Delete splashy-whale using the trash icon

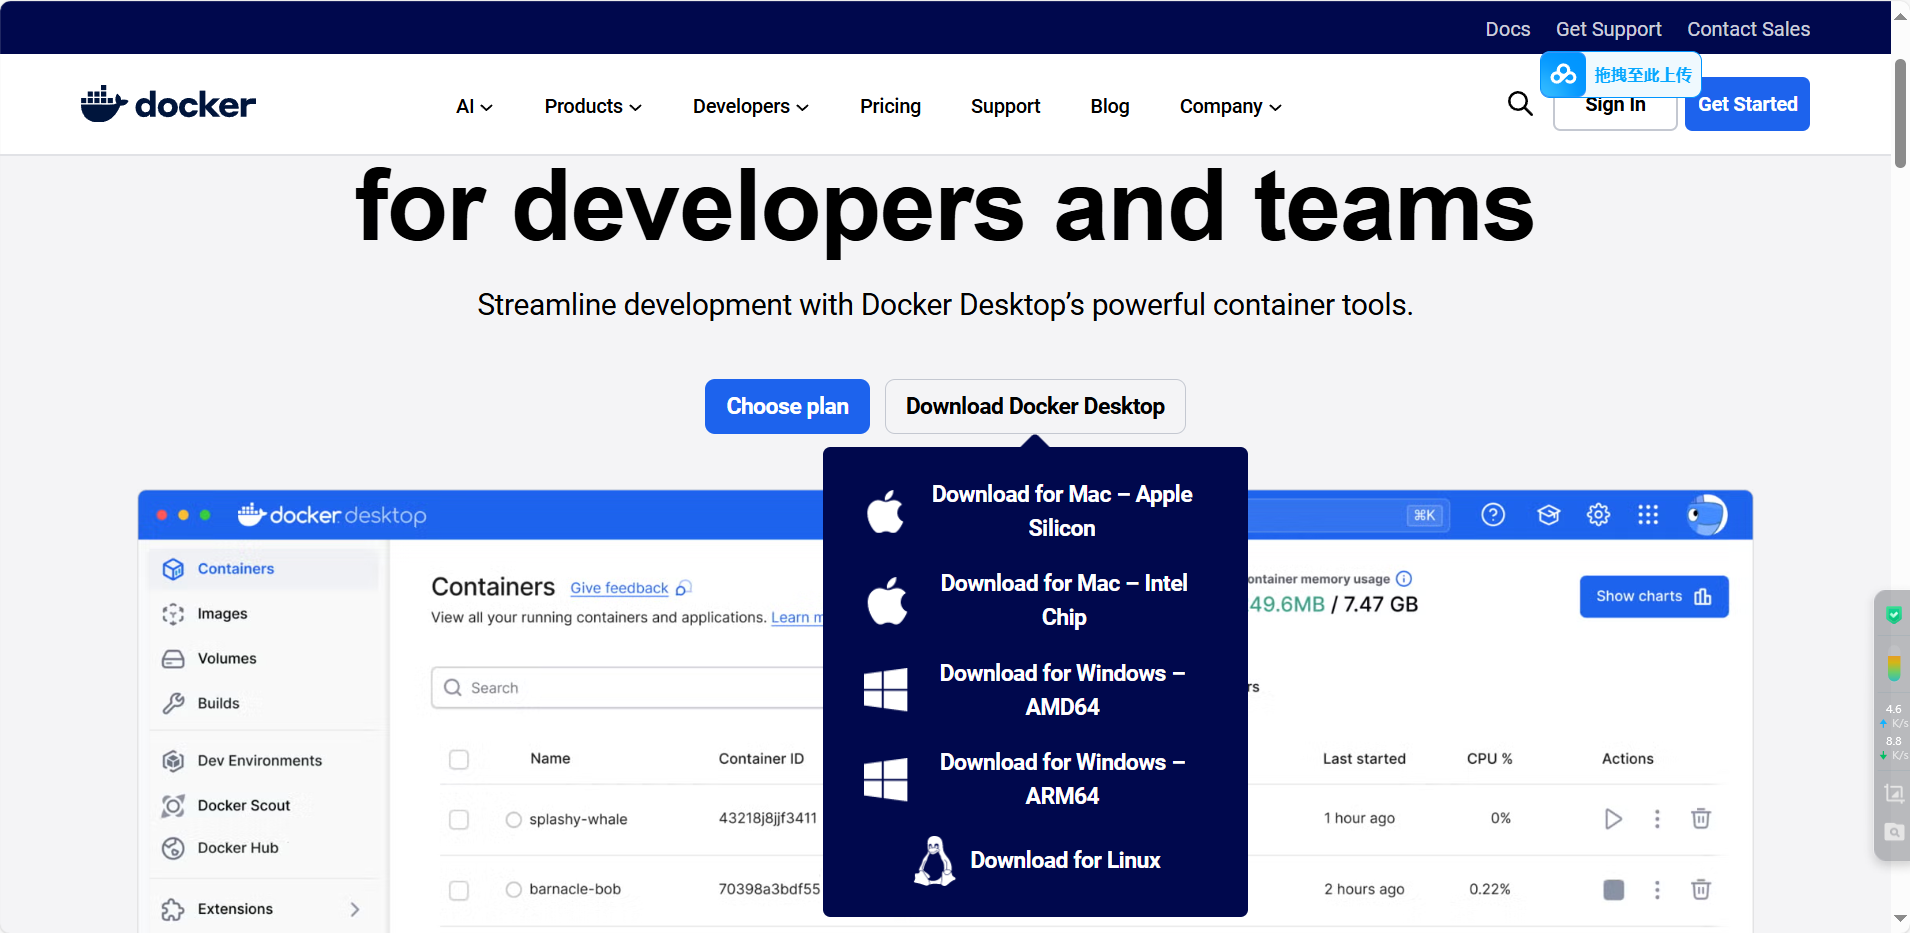click(x=1701, y=819)
